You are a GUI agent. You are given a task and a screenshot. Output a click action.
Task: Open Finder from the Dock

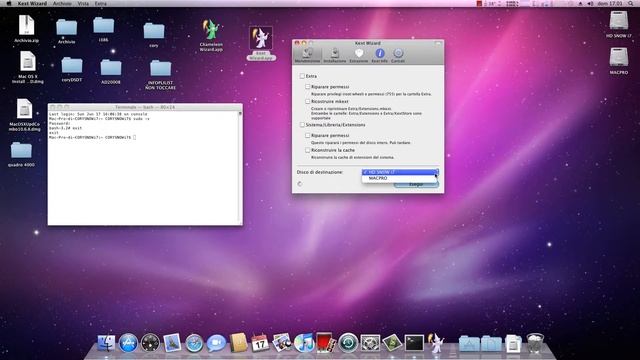[x=106, y=343]
